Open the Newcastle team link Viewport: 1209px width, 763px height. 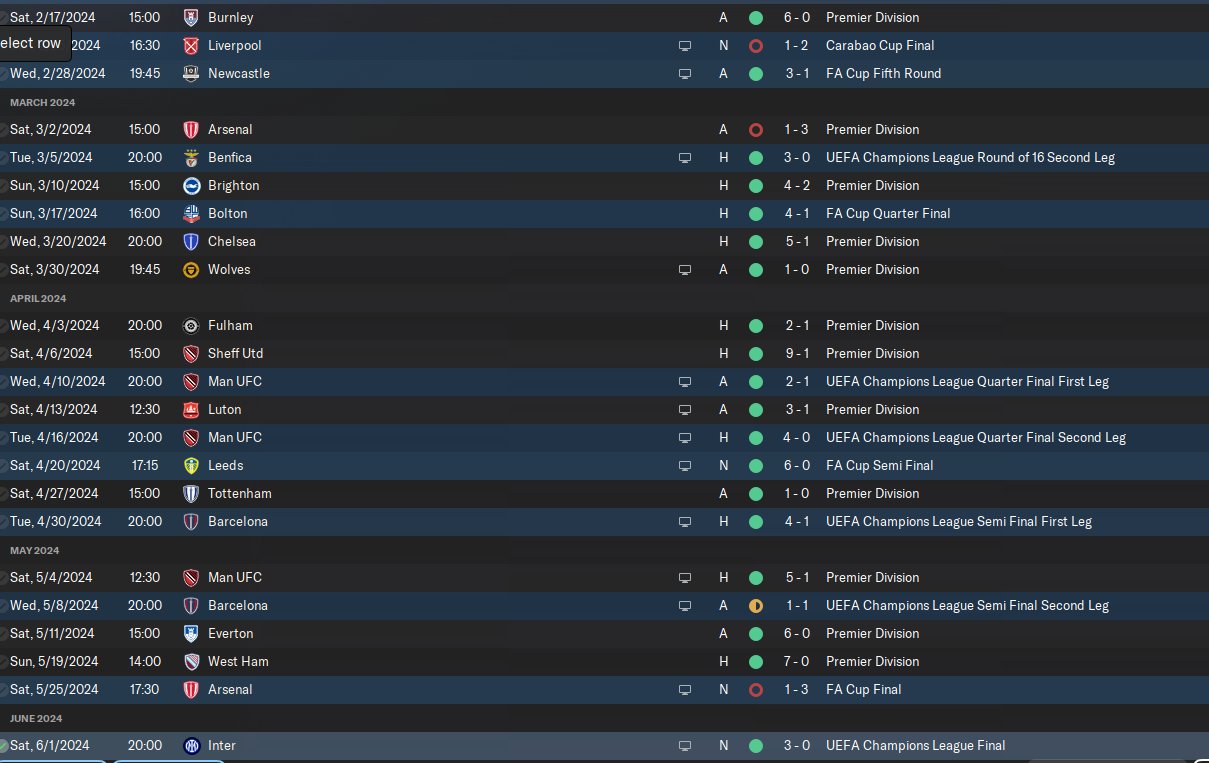[239, 74]
